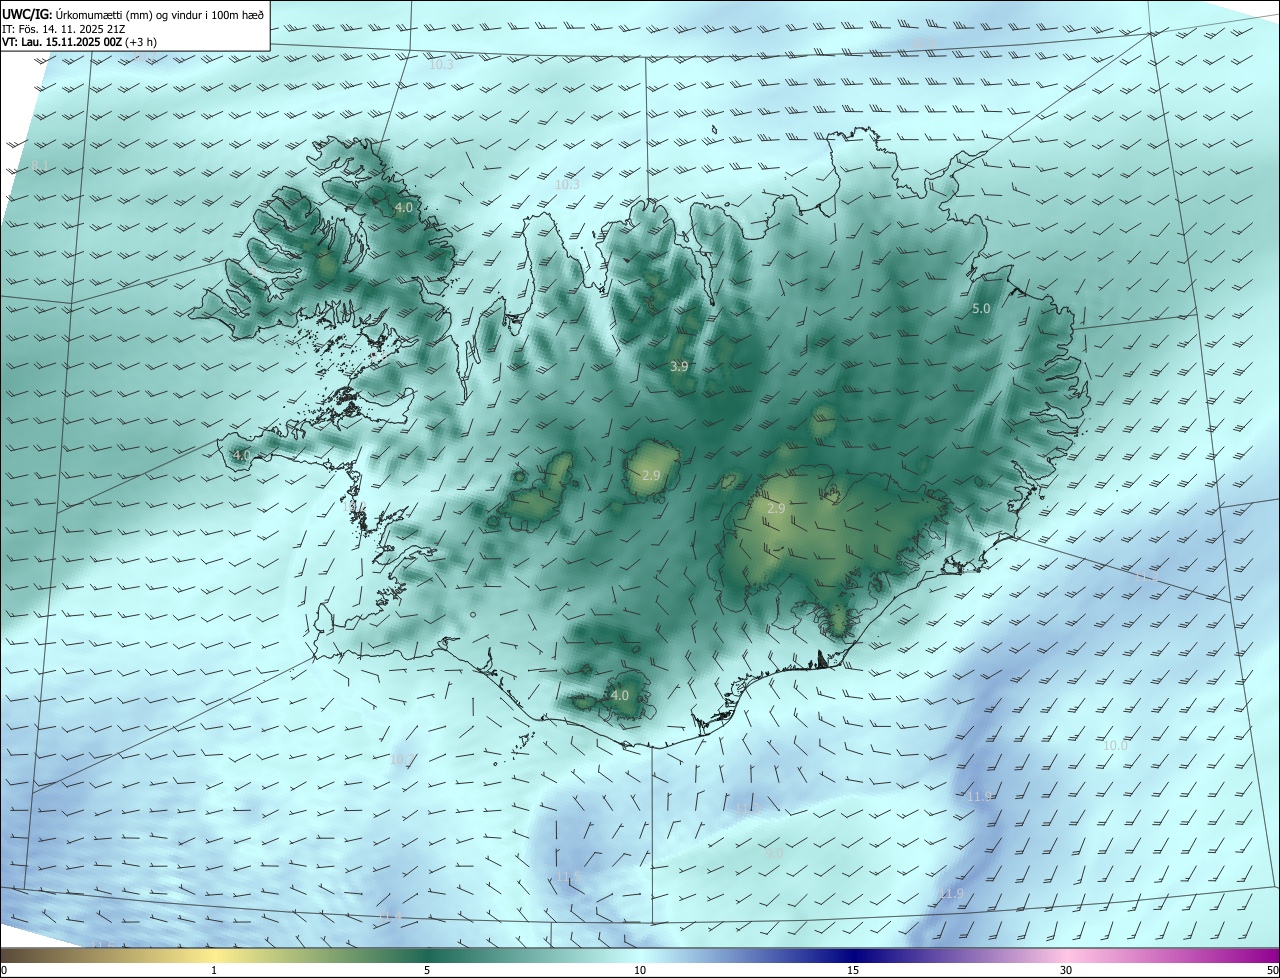Click the valid time "VT: Lau. 15.11.2025 00Z (+3 h)"
This screenshot has width=1280, height=978.
(79, 42)
